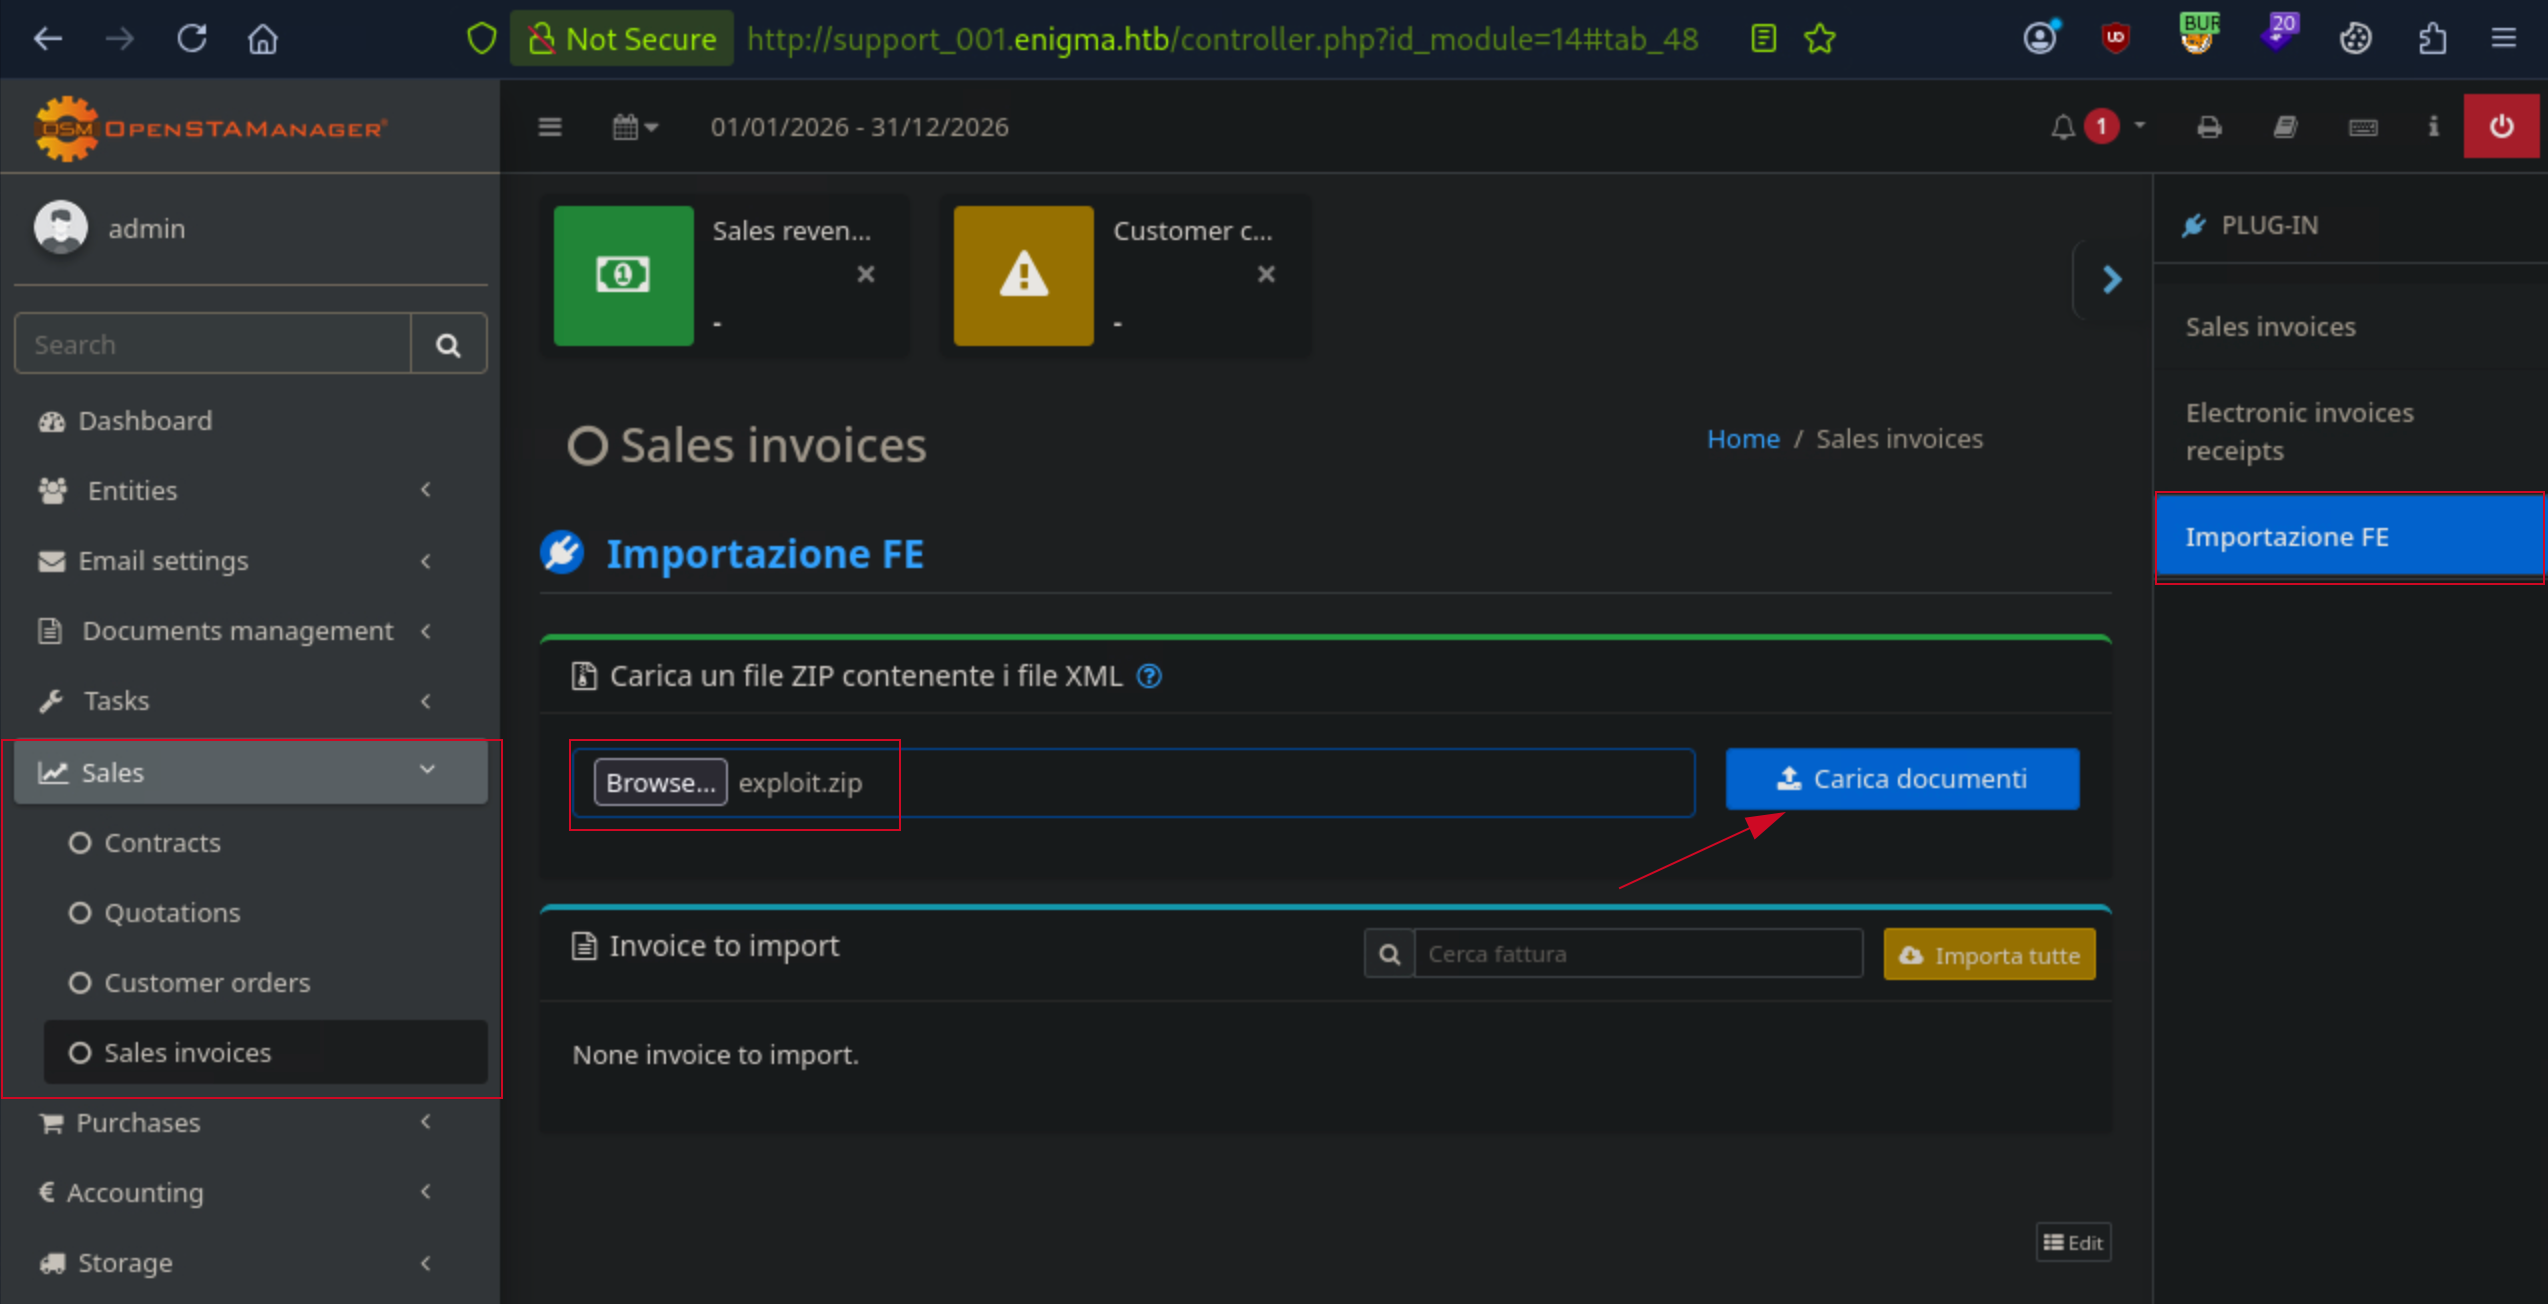Toggle the hamburger sidebar menu icon
Screen dimensions: 2548x1304
550,127
